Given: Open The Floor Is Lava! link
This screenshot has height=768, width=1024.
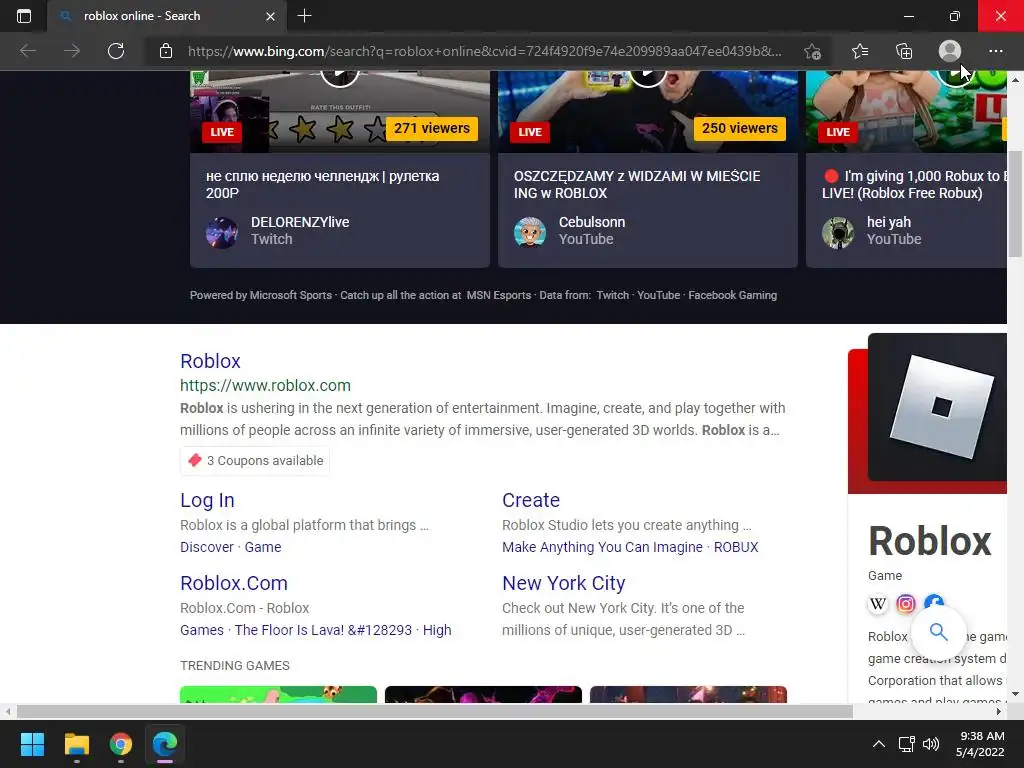Looking at the screenshot, I should (323, 630).
